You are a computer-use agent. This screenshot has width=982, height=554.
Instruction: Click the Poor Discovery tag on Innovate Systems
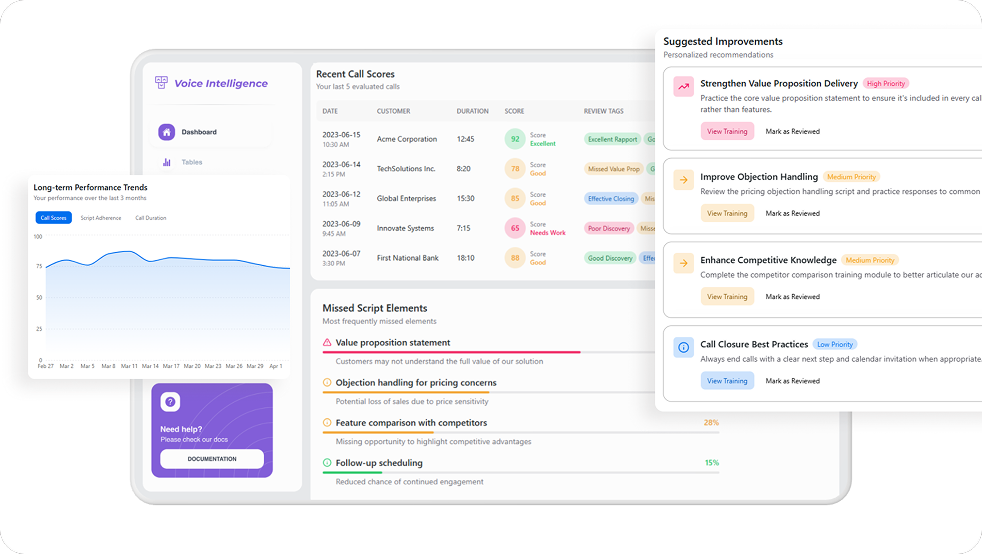point(609,229)
